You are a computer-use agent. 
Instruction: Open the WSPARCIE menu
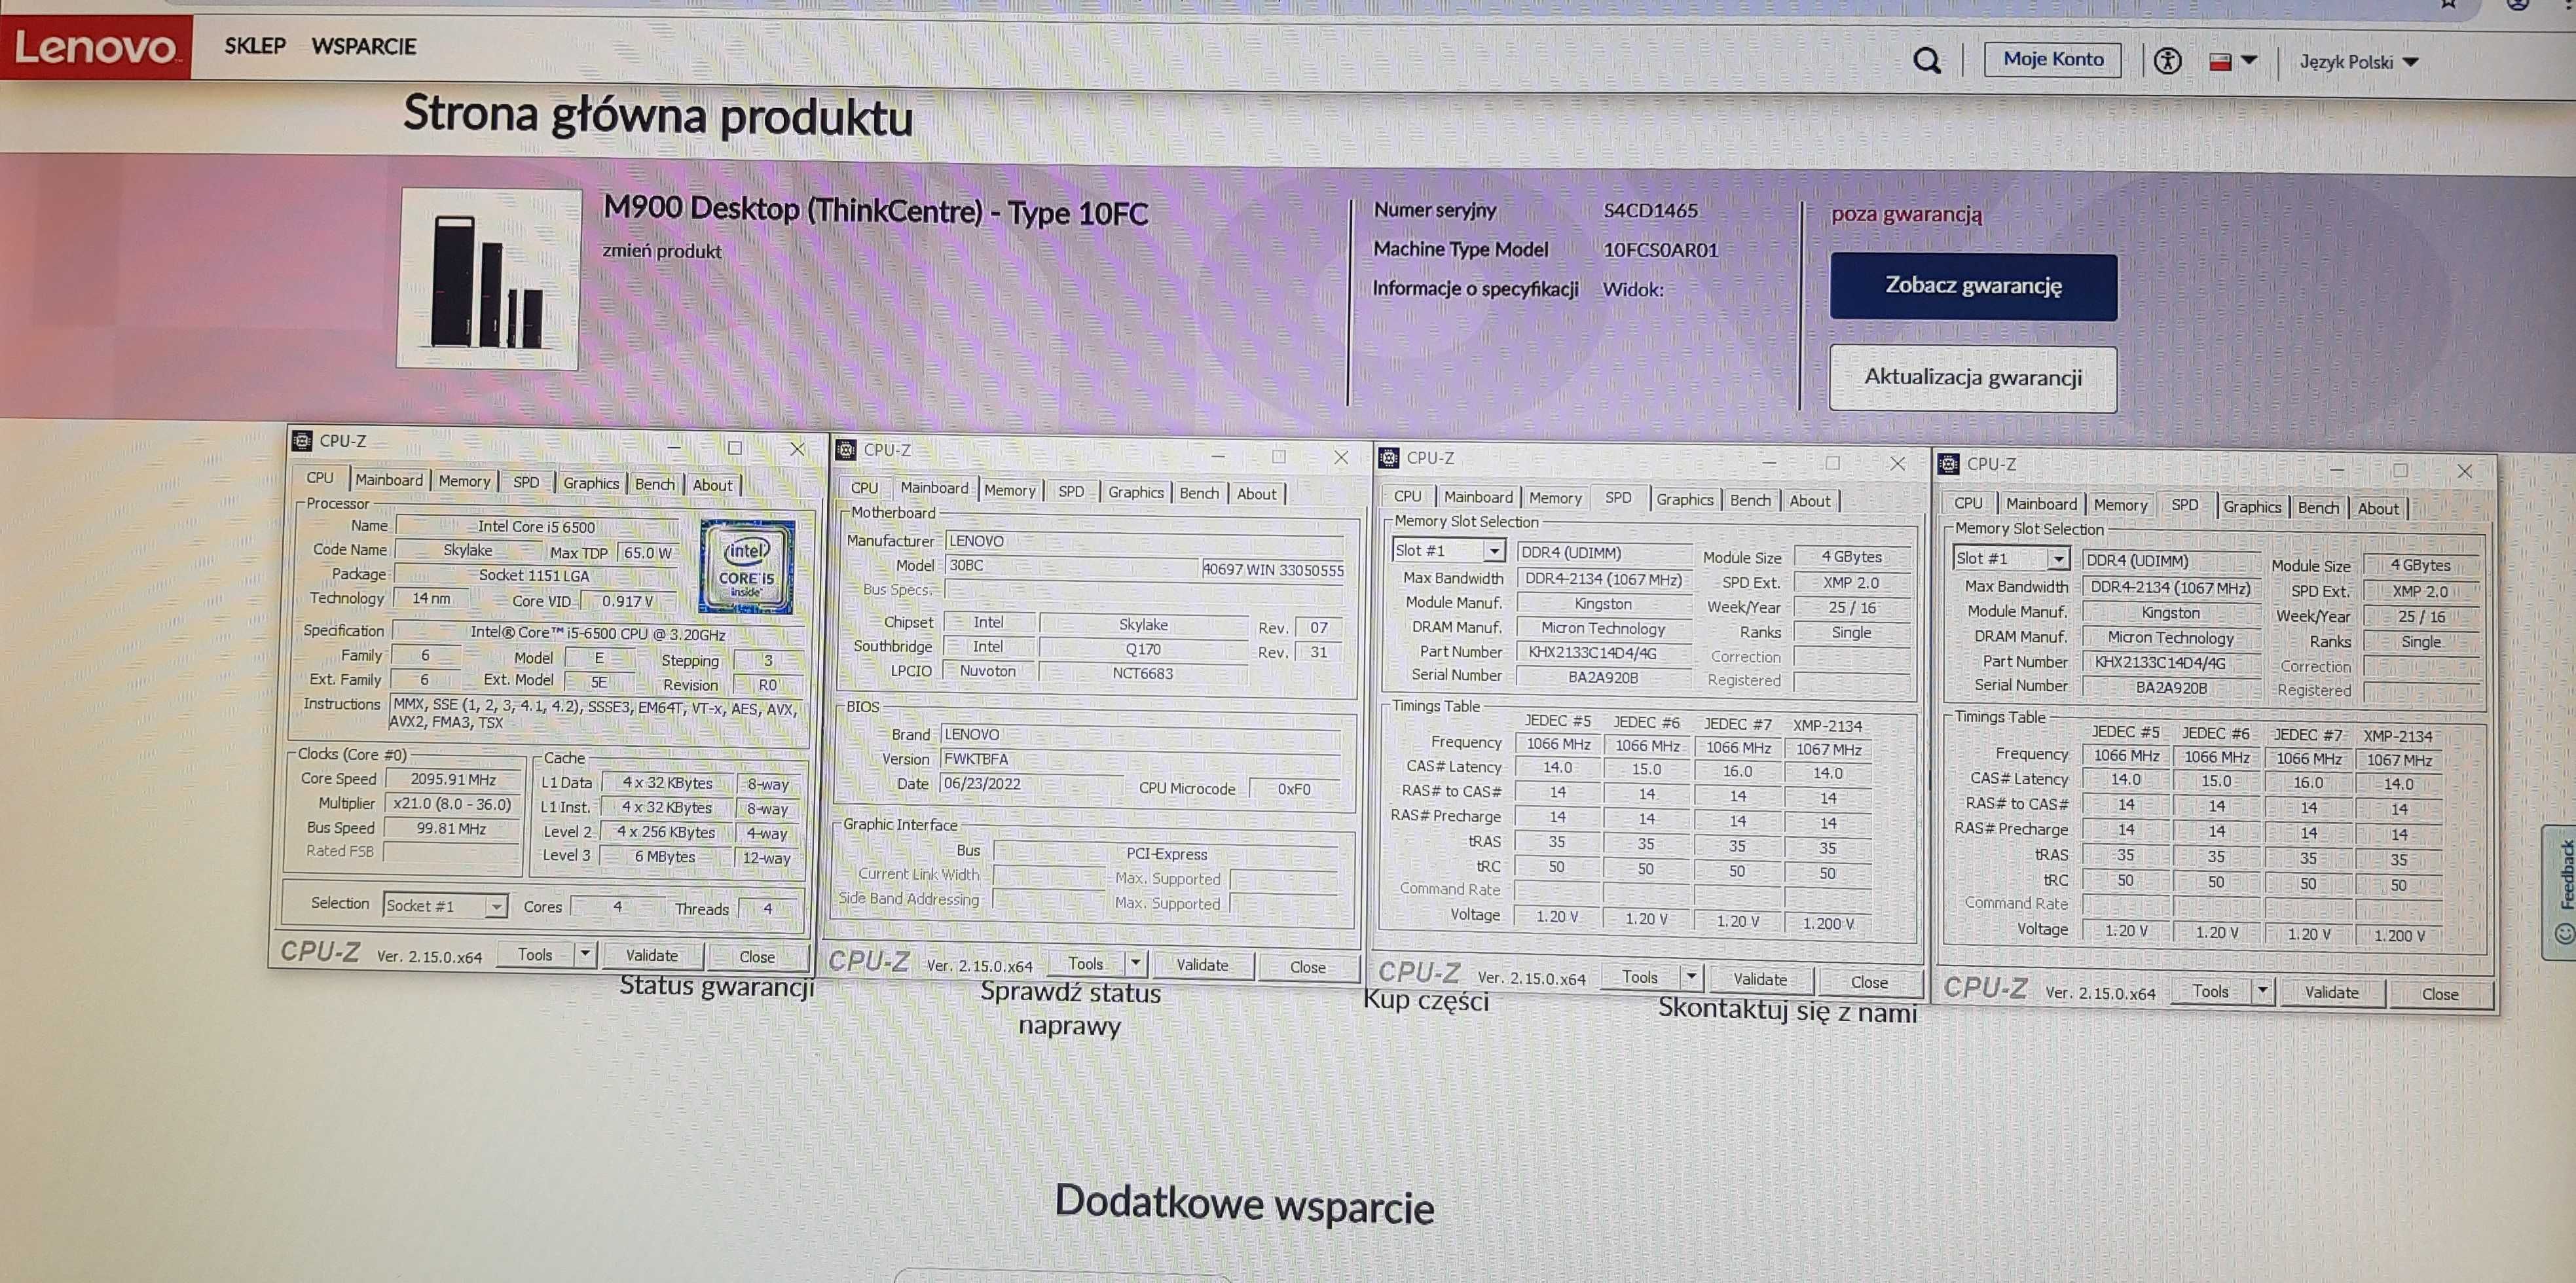pyautogui.click(x=364, y=46)
